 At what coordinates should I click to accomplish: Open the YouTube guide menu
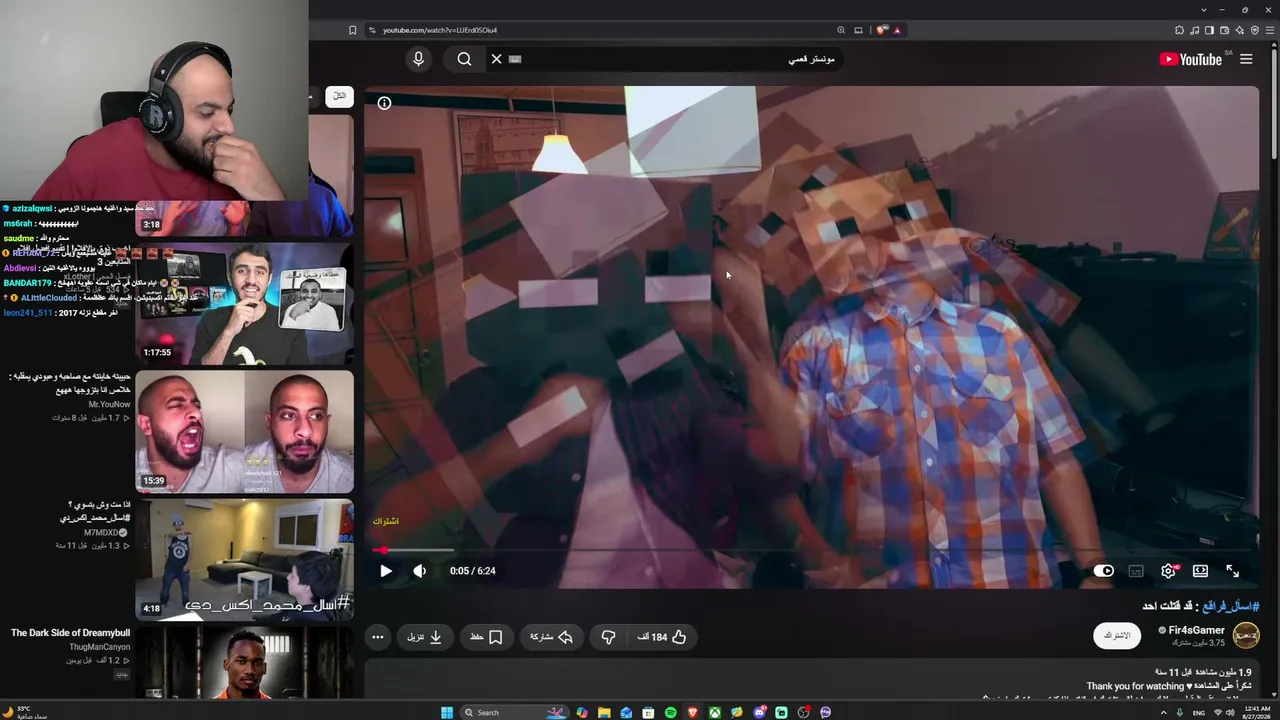(1246, 59)
